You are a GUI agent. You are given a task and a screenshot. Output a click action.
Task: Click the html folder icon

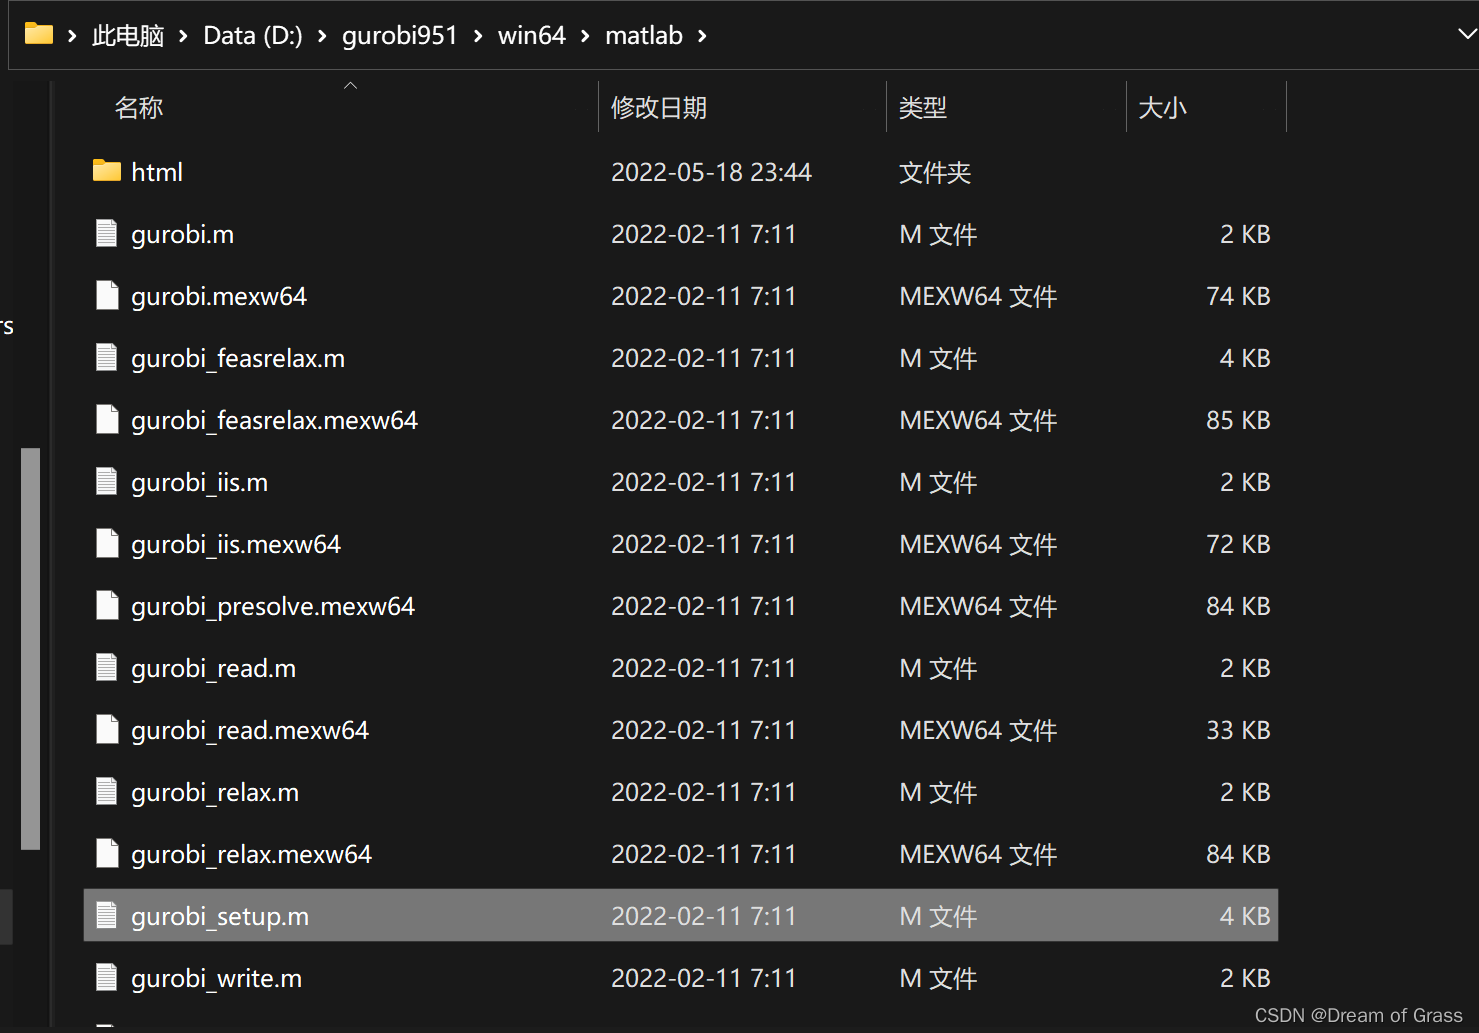(x=107, y=171)
